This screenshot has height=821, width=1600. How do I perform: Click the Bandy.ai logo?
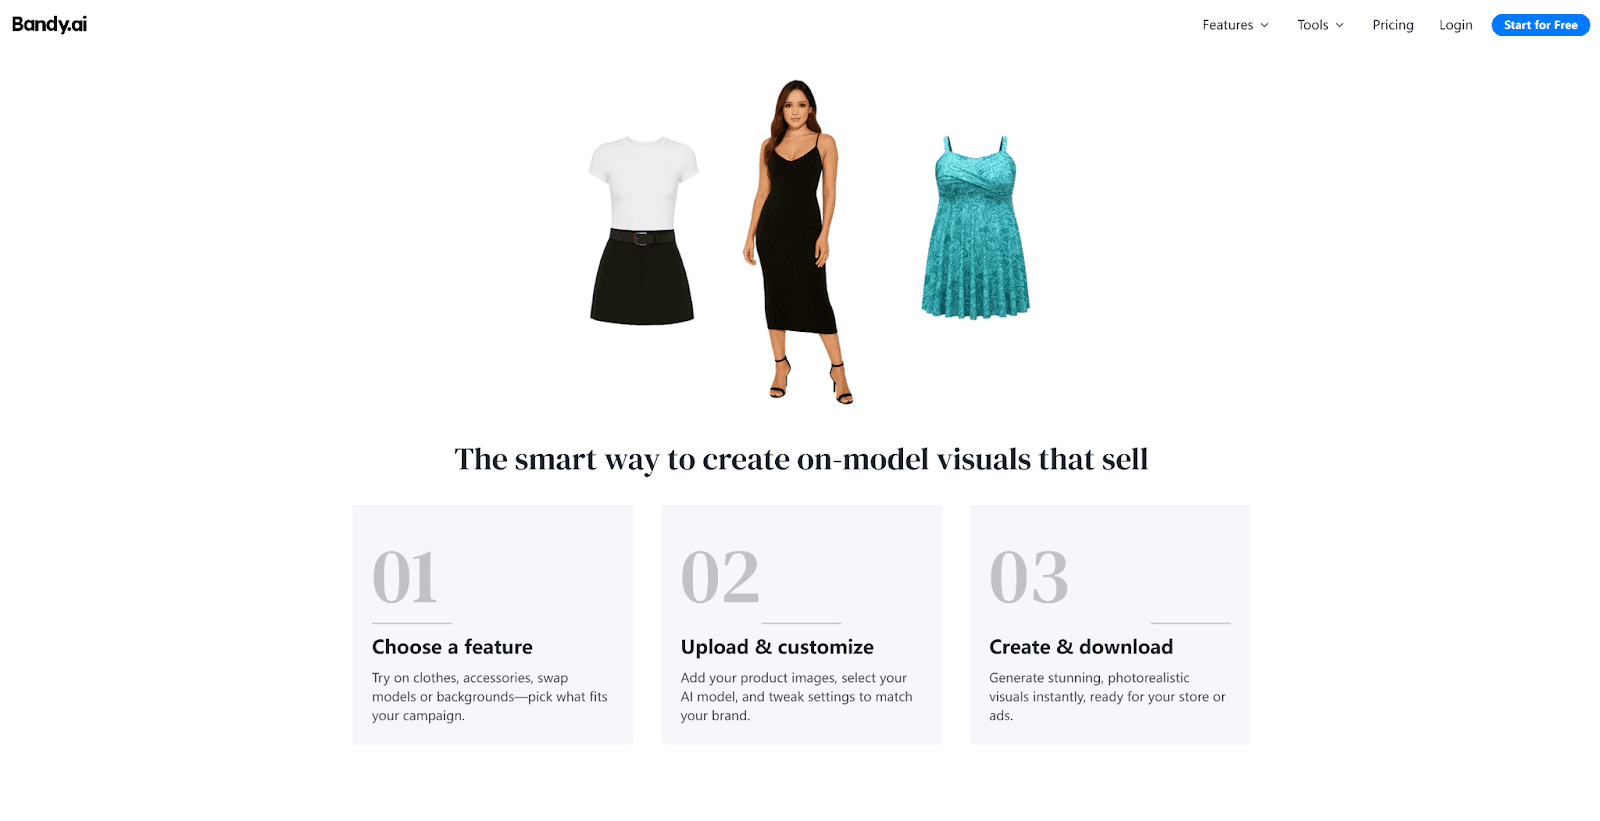[x=49, y=24]
